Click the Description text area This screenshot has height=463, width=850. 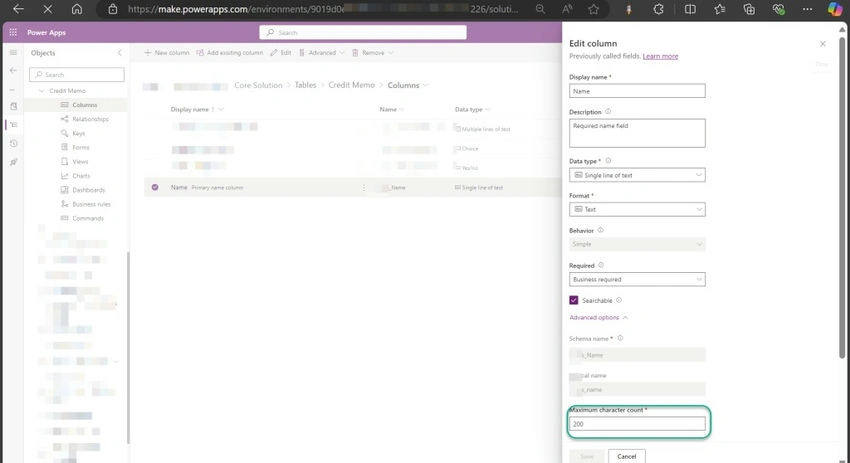[637, 133]
